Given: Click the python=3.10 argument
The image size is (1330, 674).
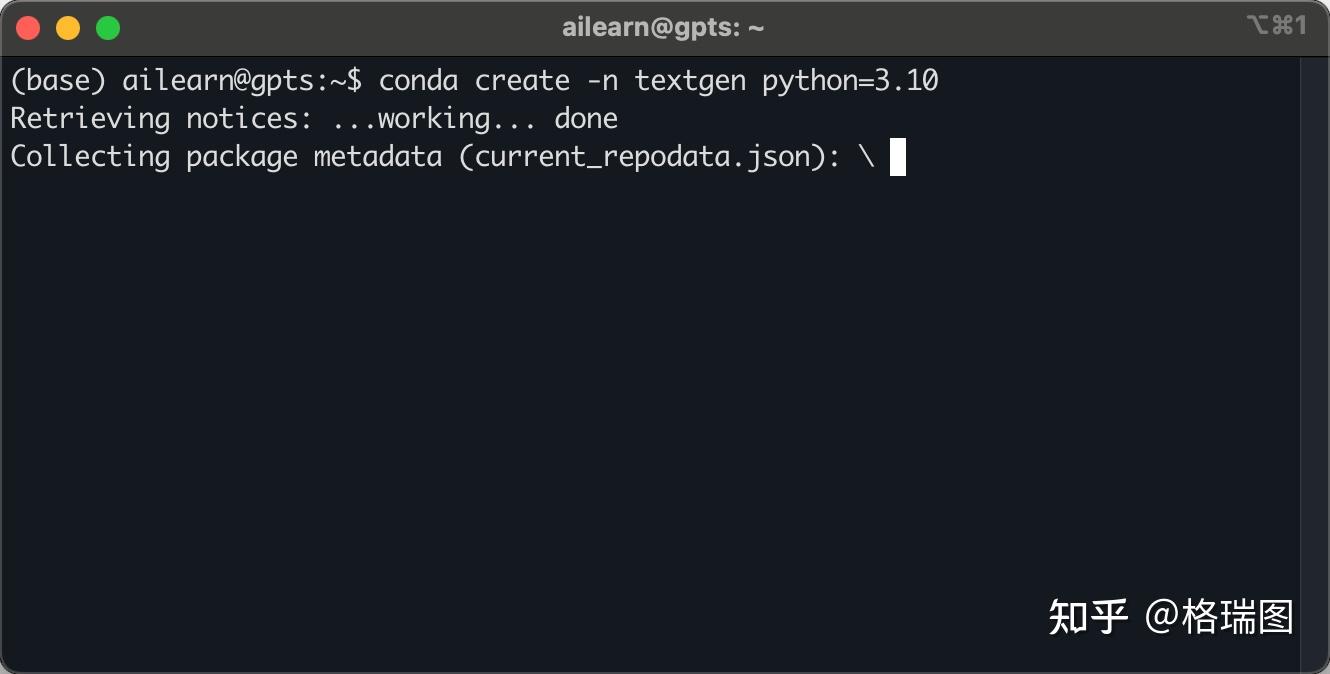Looking at the screenshot, I should click(850, 81).
